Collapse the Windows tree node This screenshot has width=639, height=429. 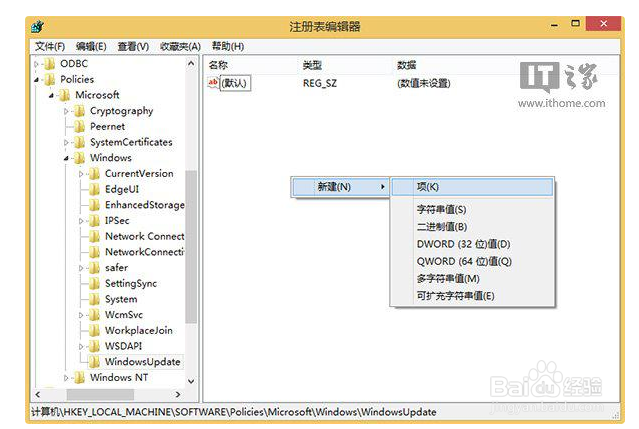click(x=66, y=158)
